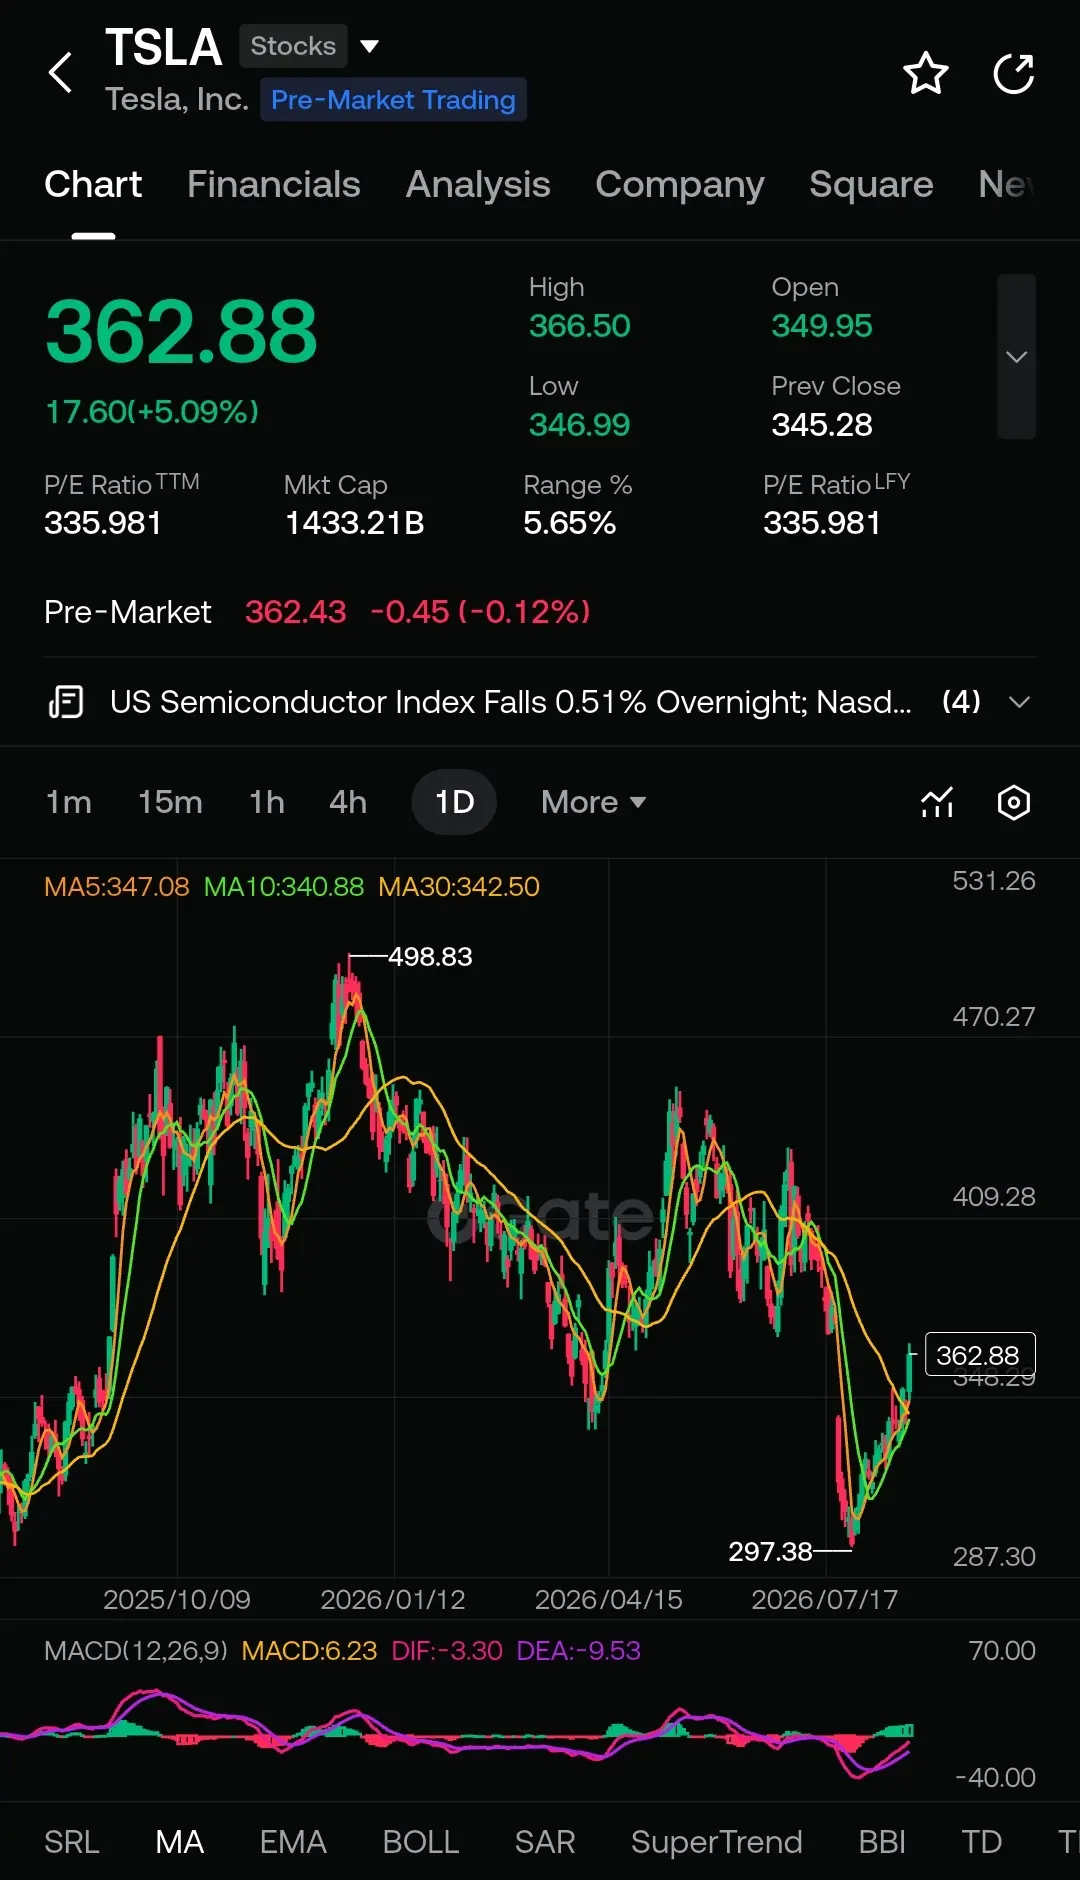Select the SRL indicator
This screenshot has height=1880, width=1080.
[72, 1842]
